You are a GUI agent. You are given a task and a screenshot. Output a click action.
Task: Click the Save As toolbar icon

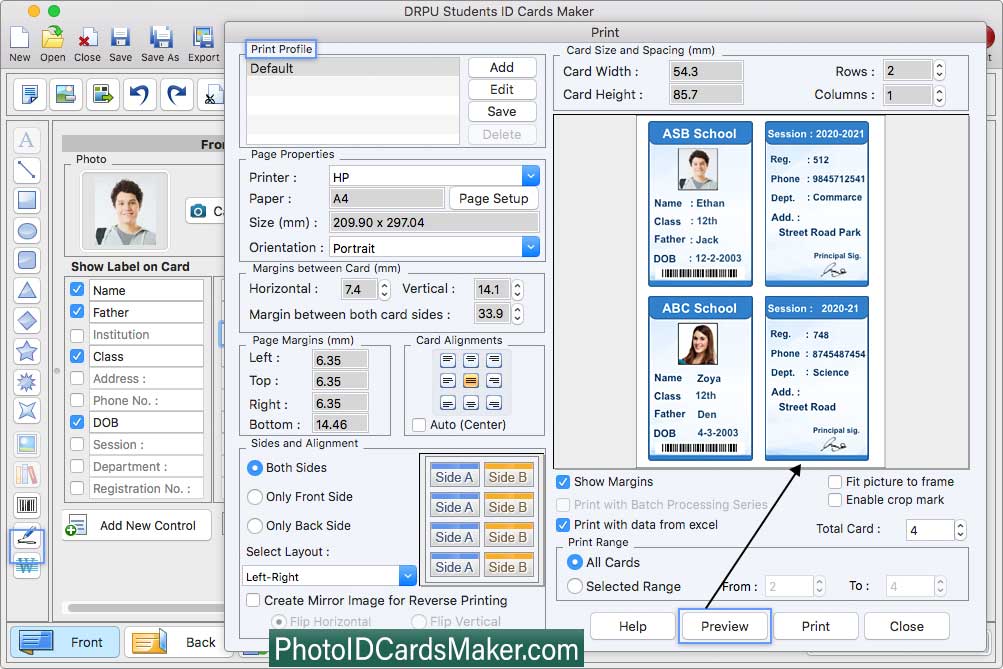[x=160, y=43]
